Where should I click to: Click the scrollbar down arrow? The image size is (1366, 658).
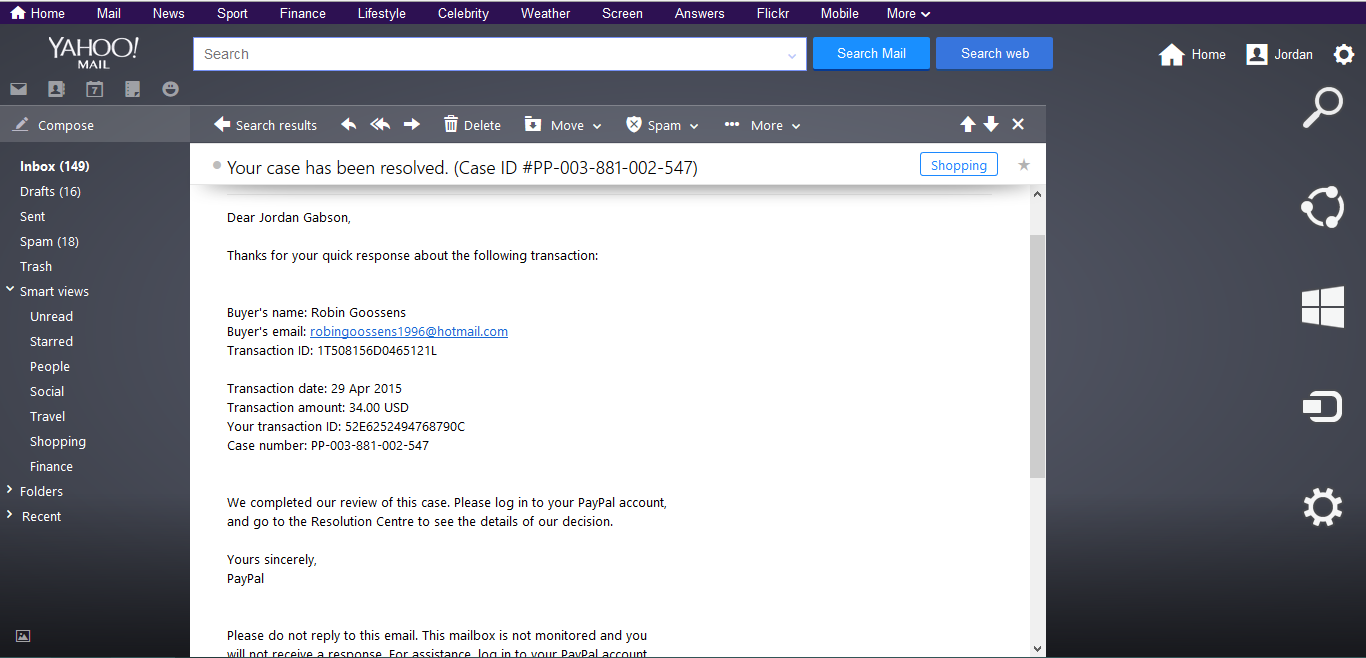click(x=1037, y=649)
